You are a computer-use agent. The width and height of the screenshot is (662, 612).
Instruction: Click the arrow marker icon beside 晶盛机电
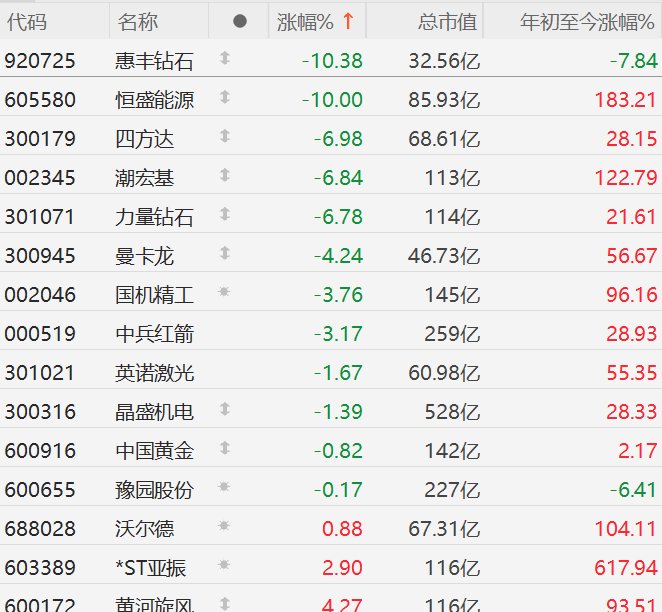click(225, 411)
